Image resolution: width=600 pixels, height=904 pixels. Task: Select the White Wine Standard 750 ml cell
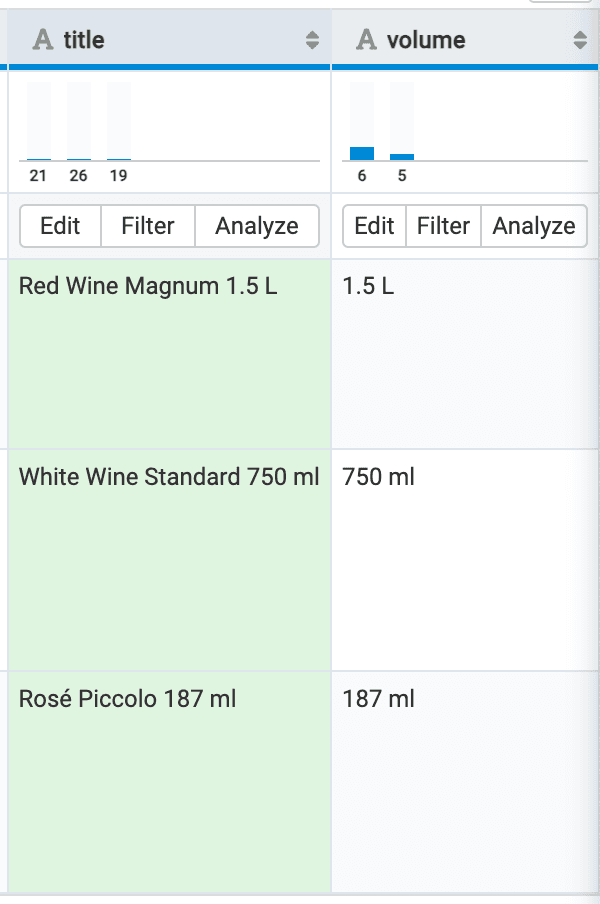170,560
